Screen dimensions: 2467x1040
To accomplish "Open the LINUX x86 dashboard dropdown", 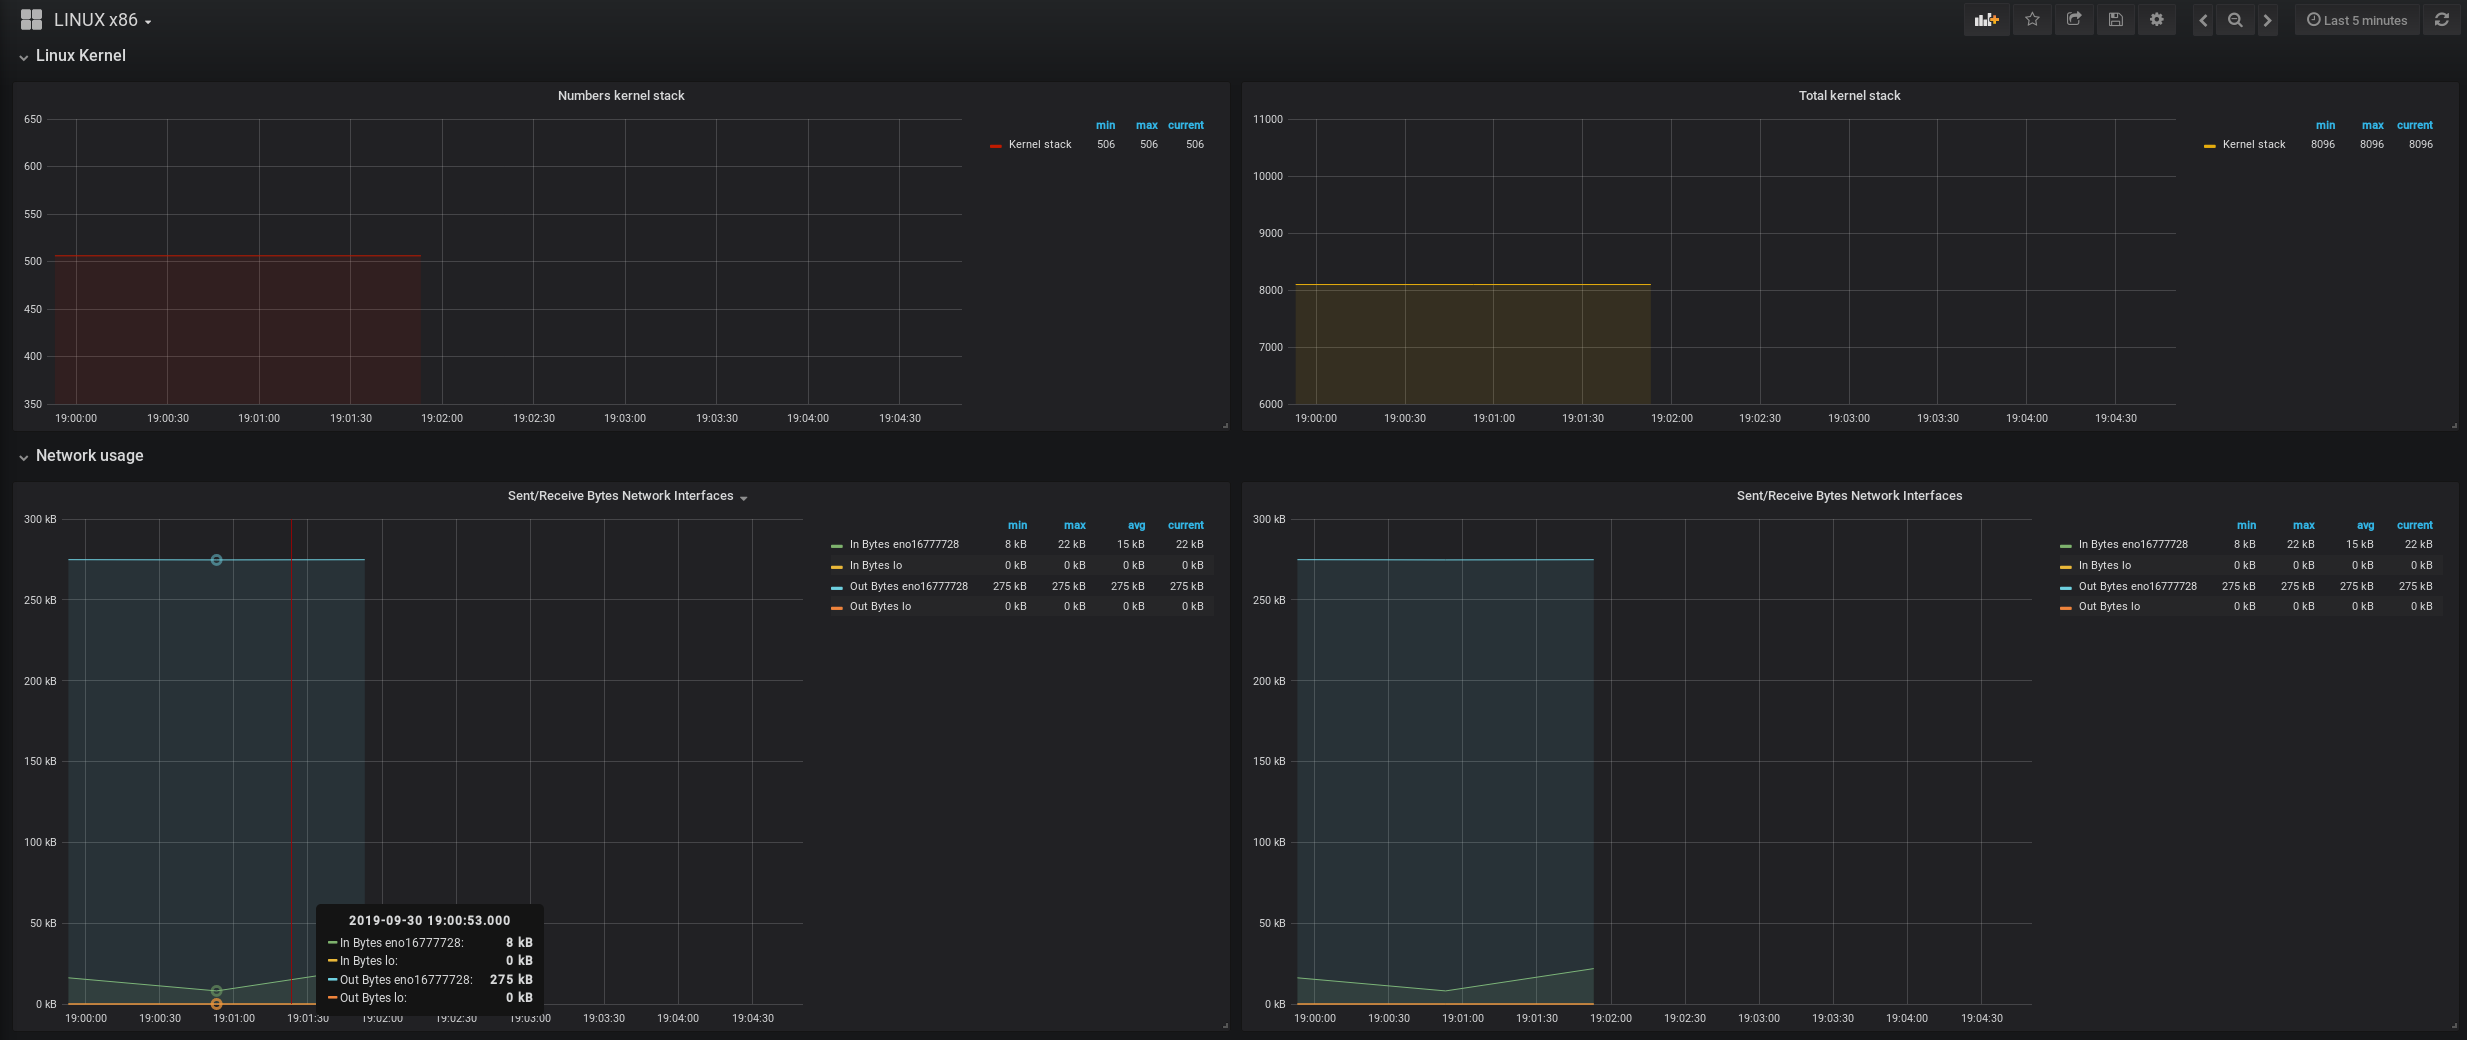I will [101, 21].
